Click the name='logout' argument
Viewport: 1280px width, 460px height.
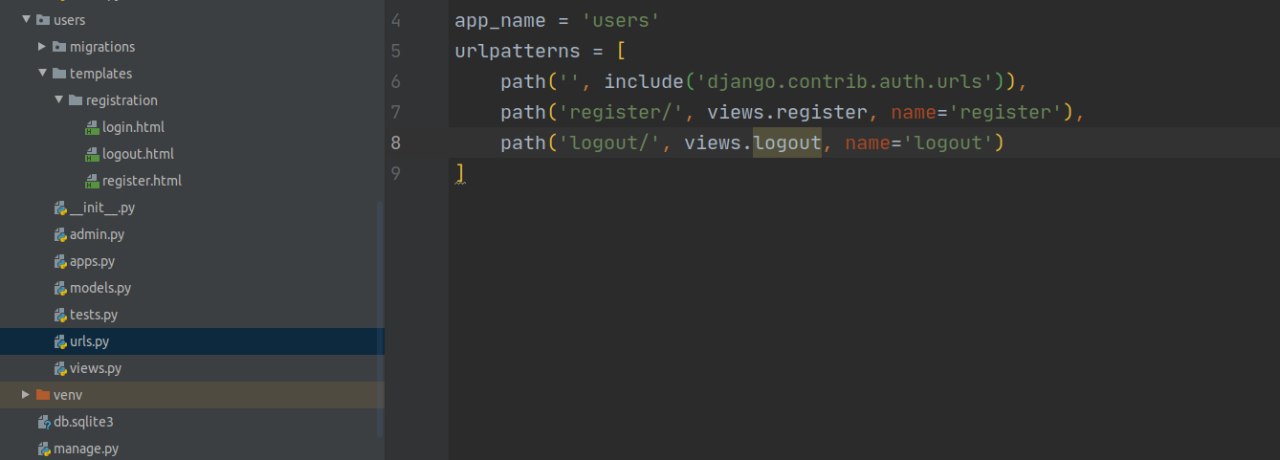pyautogui.click(x=918, y=143)
